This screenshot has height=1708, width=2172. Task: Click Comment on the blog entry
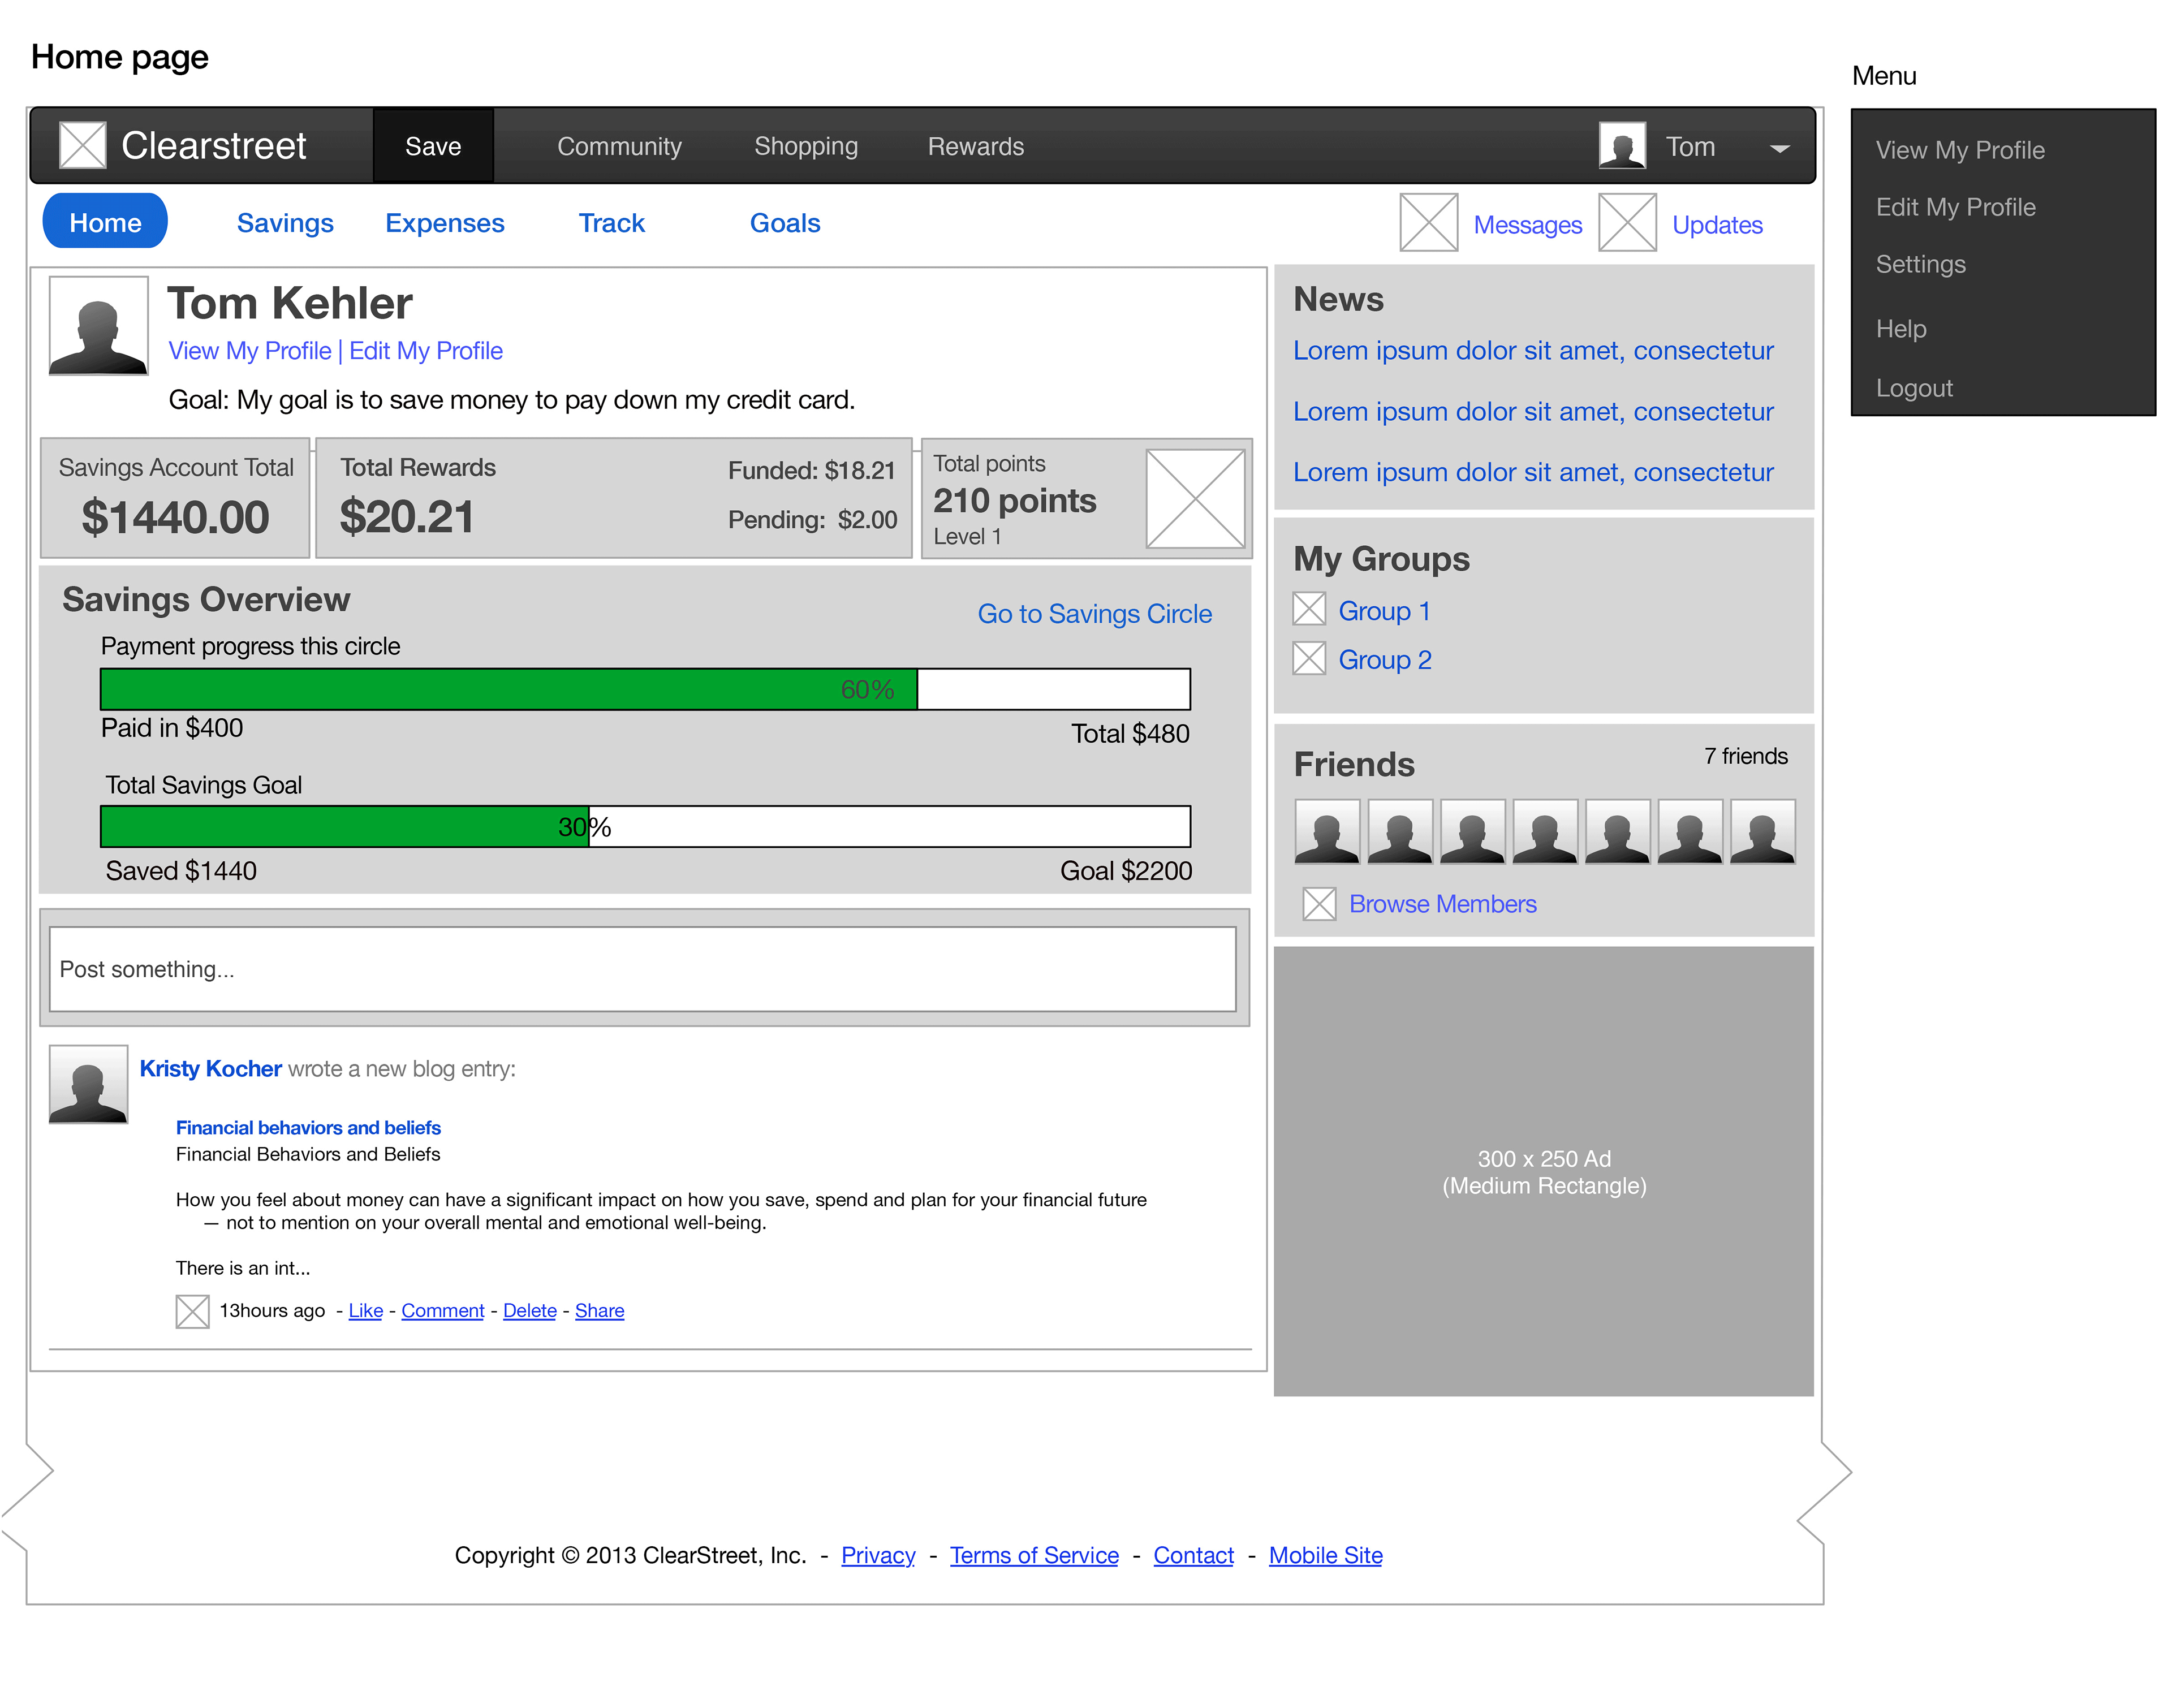click(443, 1311)
